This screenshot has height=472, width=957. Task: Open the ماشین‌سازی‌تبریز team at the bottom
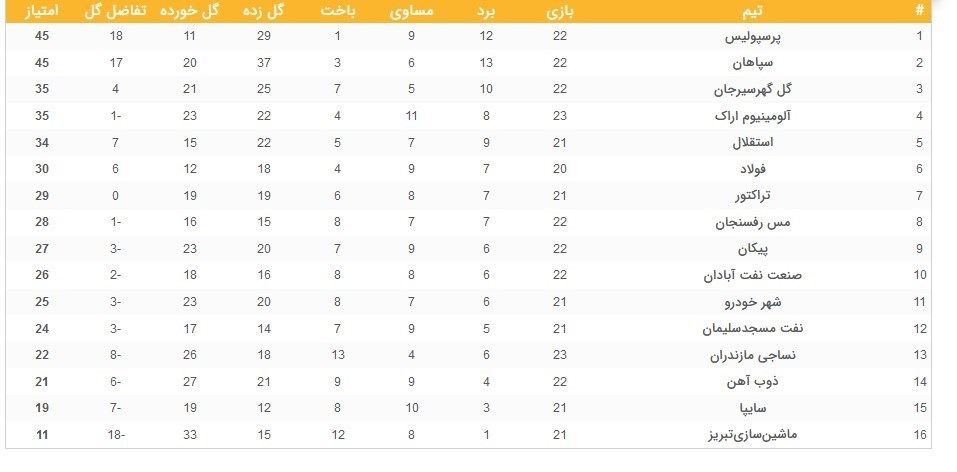point(738,435)
